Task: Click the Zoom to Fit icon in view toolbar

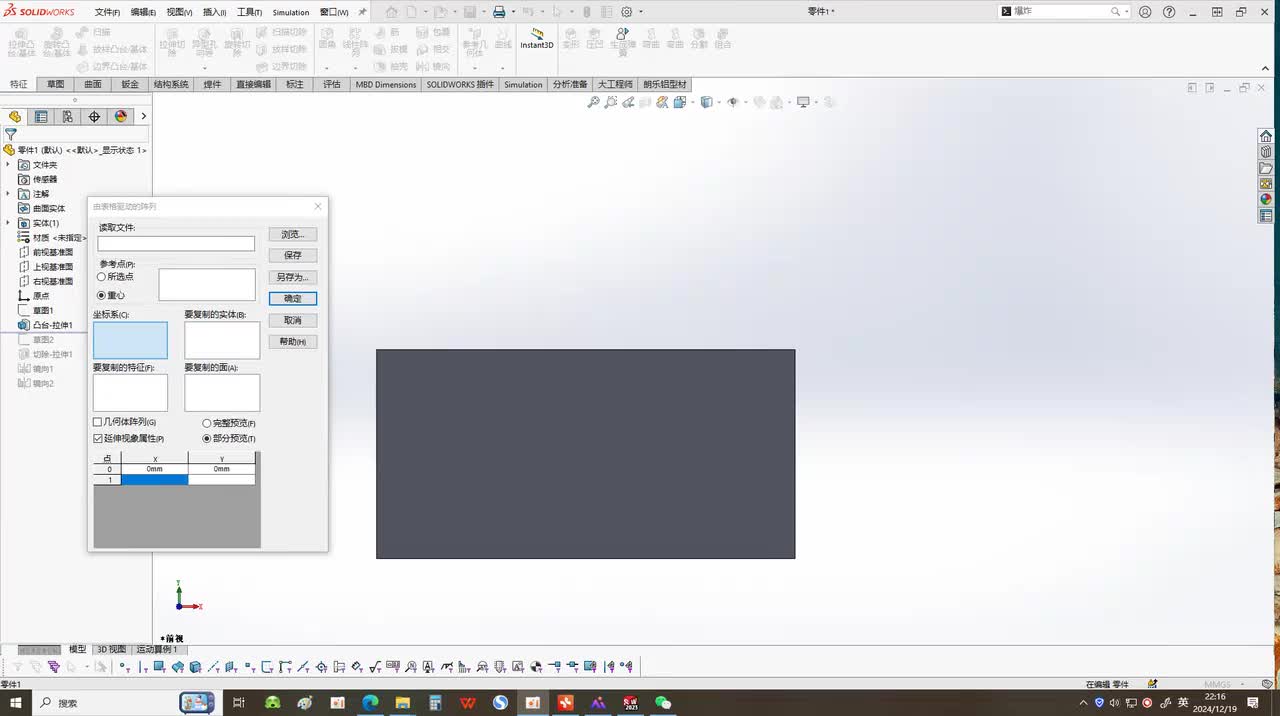Action: 593,102
